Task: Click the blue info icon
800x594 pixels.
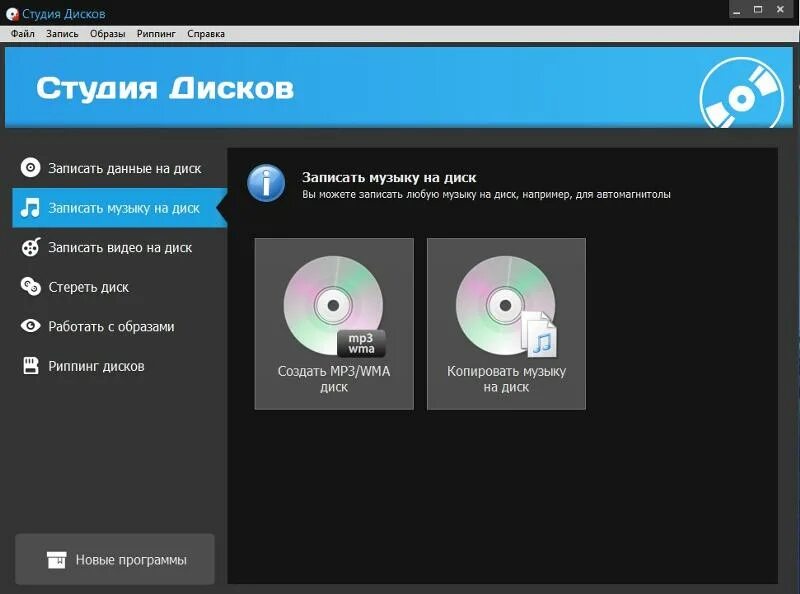Action: click(x=266, y=183)
